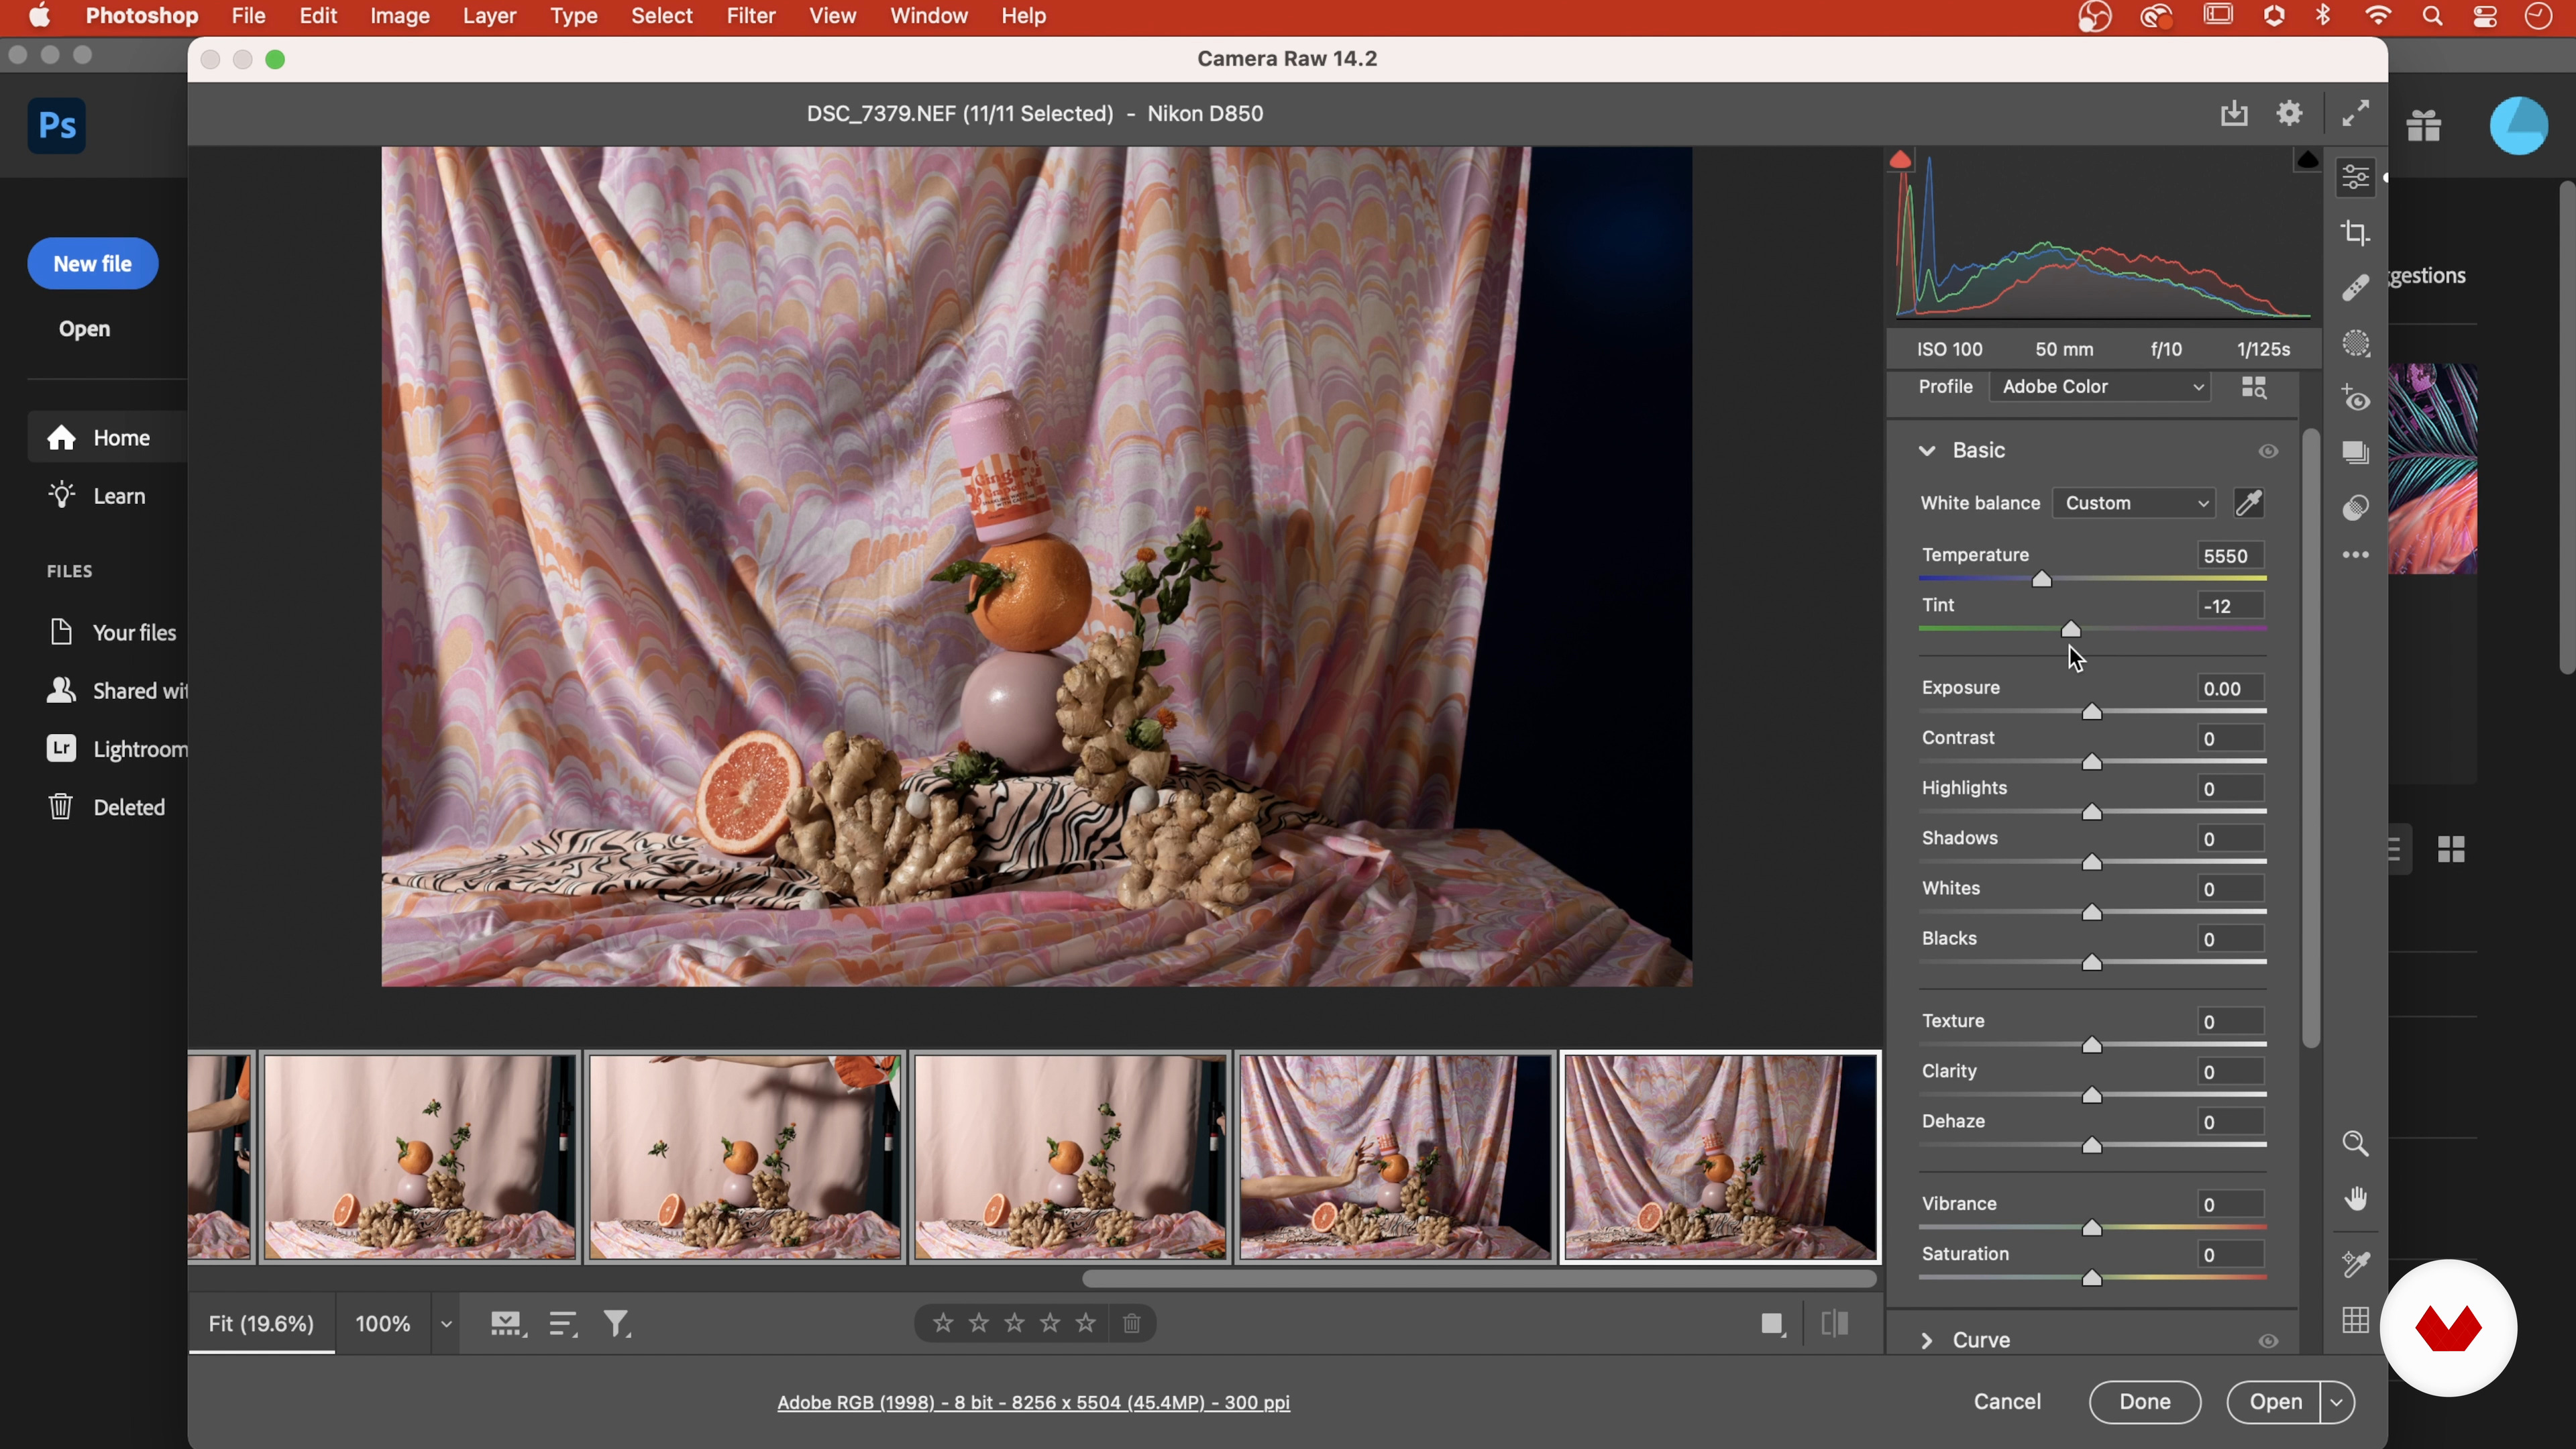Open the White balance Custom dropdown
This screenshot has width=2576, height=1449.
pyautogui.click(x=2135, y=503)
